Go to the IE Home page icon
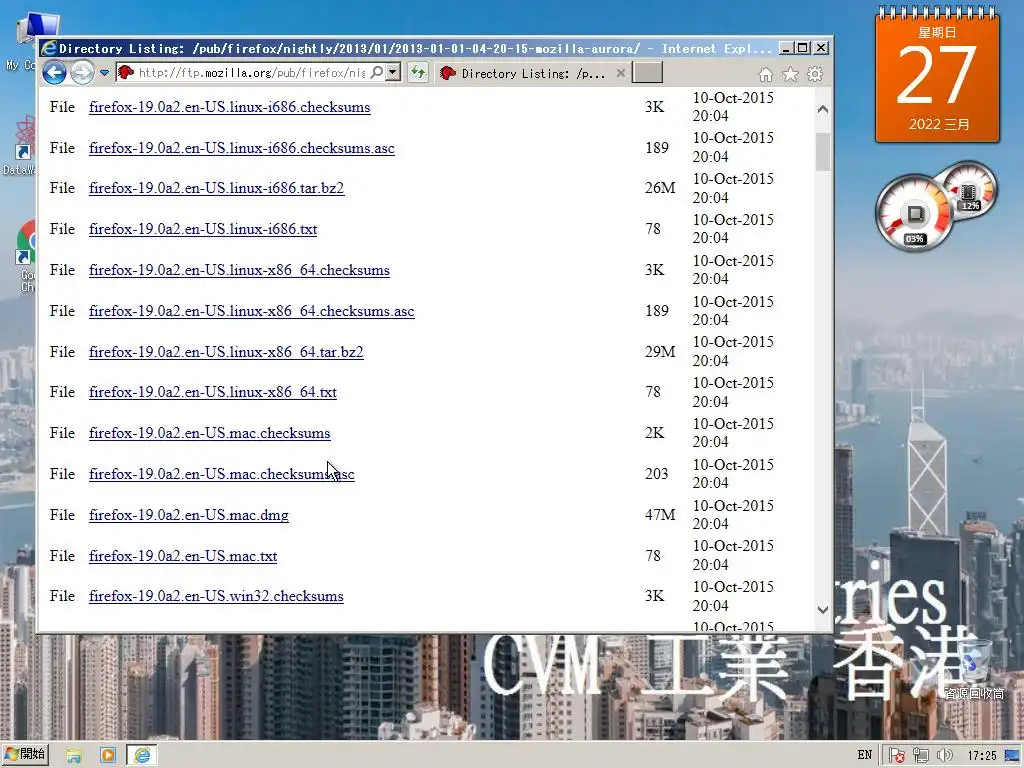Screen dimensions: 1024x768 [x=766, y=74]
